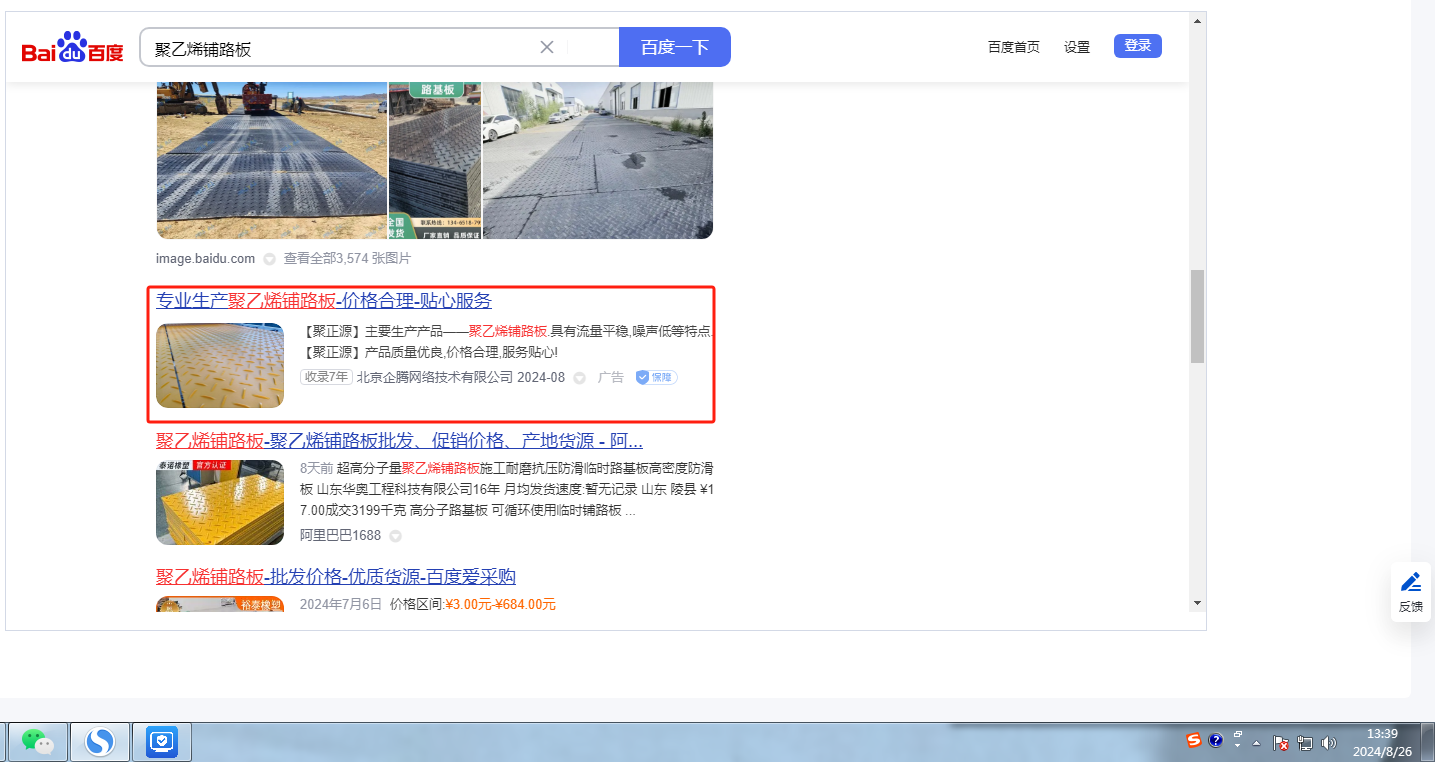Expand the arrow next to 阿里巴巴1688
1435x762 pixels.
tap(395, 536)
